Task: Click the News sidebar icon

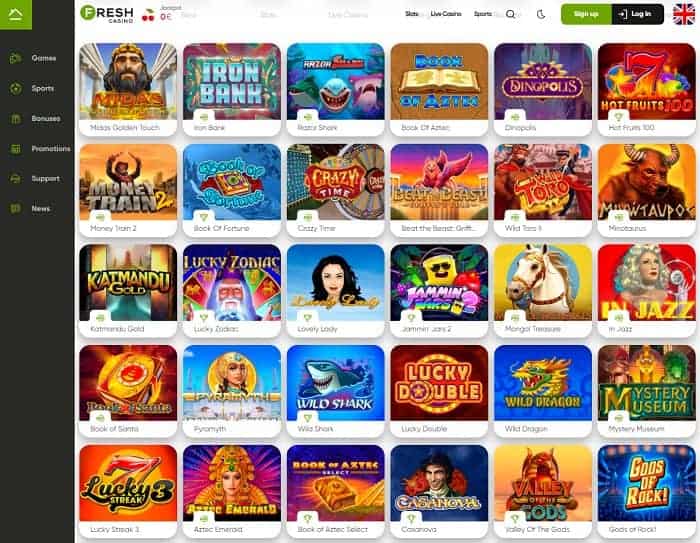Action: (x=16, y=209)
